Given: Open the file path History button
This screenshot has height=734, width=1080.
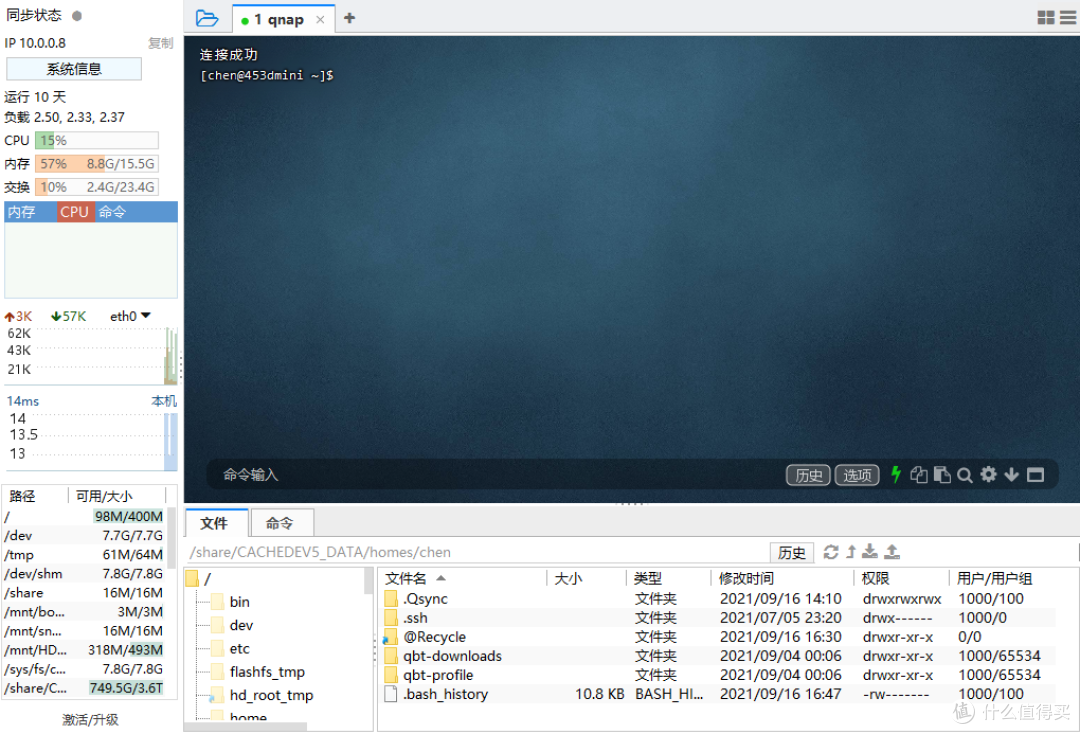Looking at the screenshot, I should pos(791,552).
